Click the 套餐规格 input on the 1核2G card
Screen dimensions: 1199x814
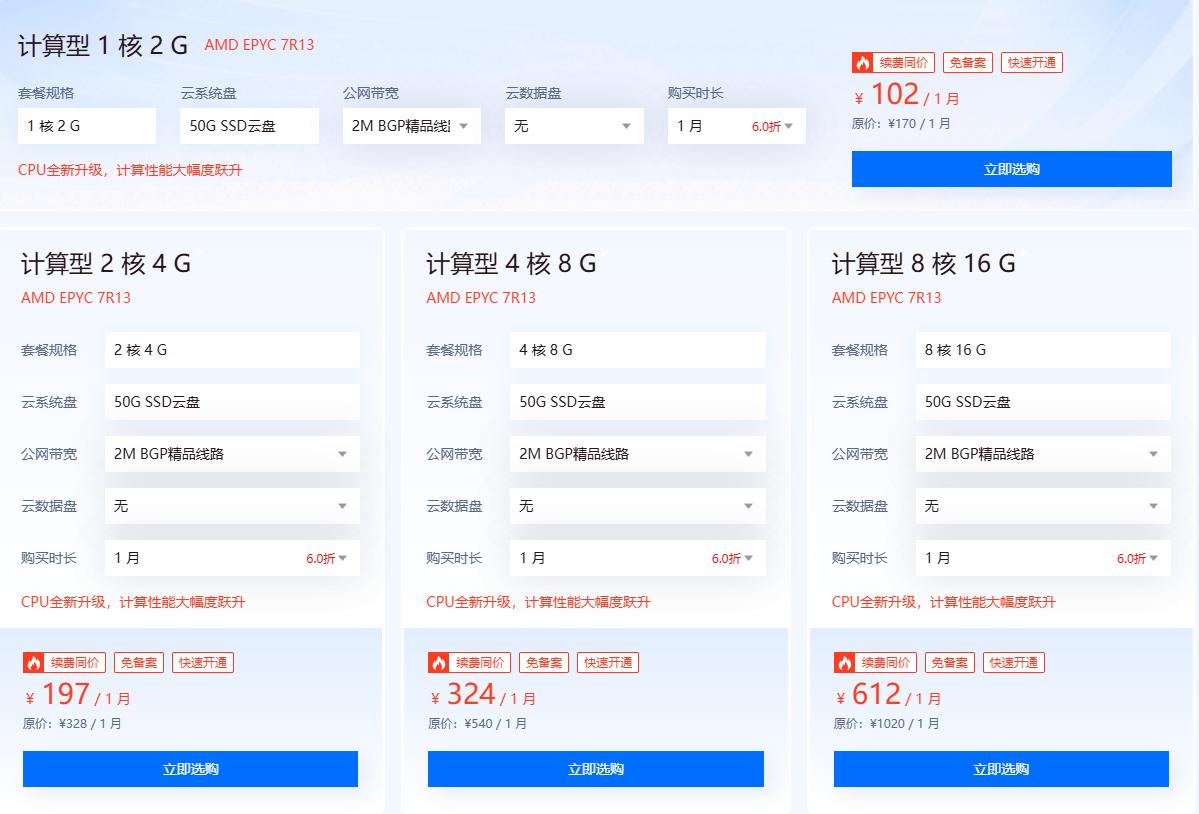click(x=87, y=126)
